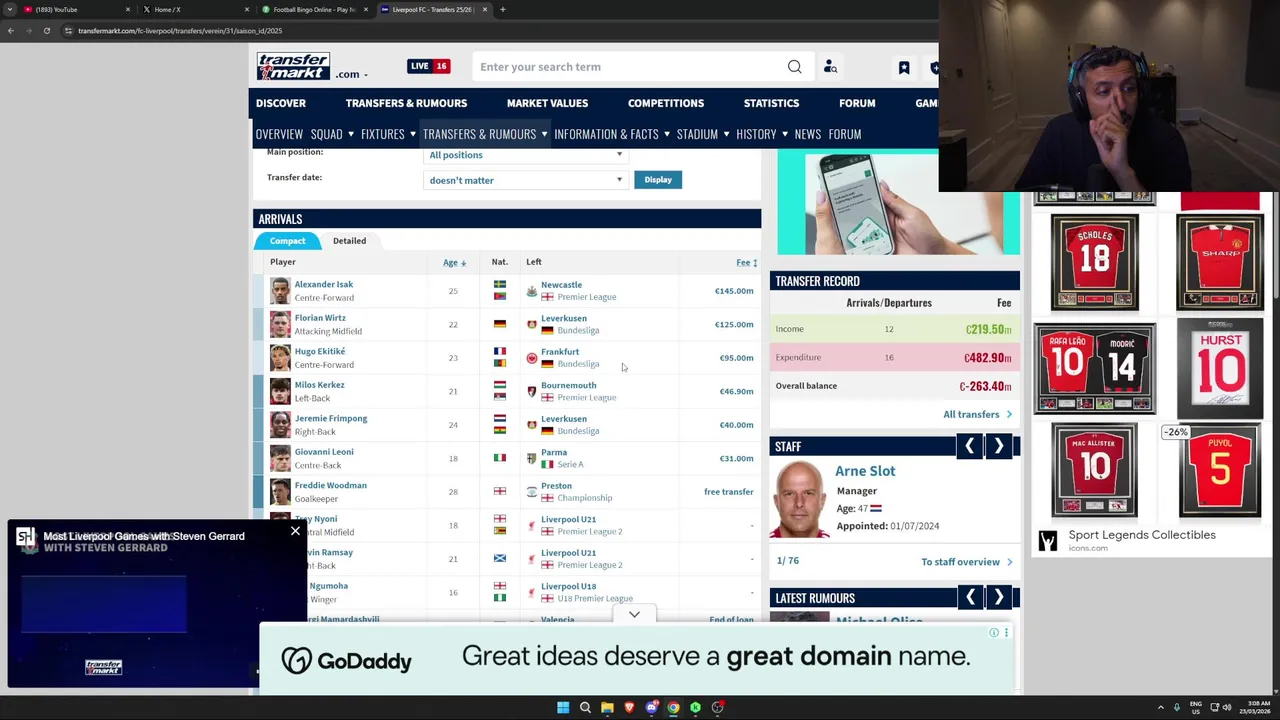This screenshot has width=1280, height=720.
Task: Click the Chrome icon in the taskbar
Action: (x=673, y=707)
